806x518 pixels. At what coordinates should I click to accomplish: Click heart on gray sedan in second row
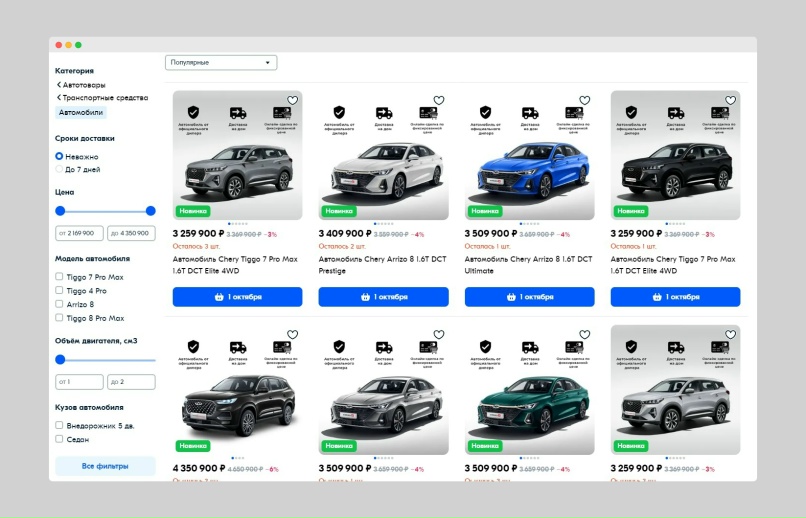(438, 335)
